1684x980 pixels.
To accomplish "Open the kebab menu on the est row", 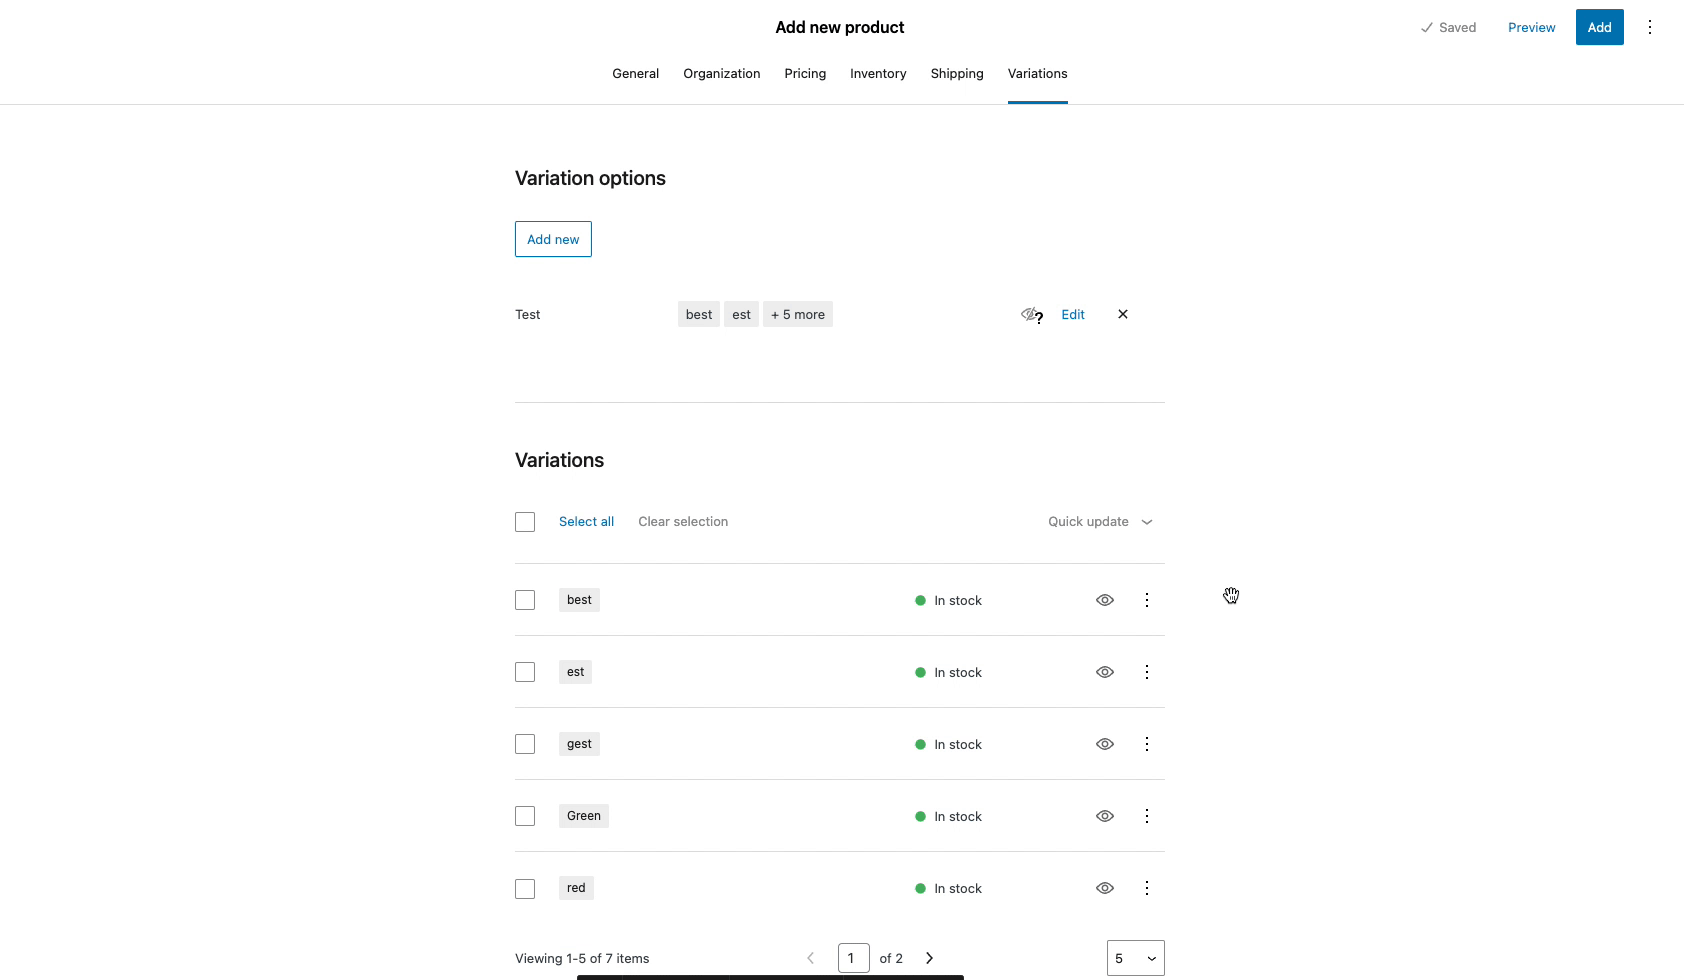I will [1146, 672].
